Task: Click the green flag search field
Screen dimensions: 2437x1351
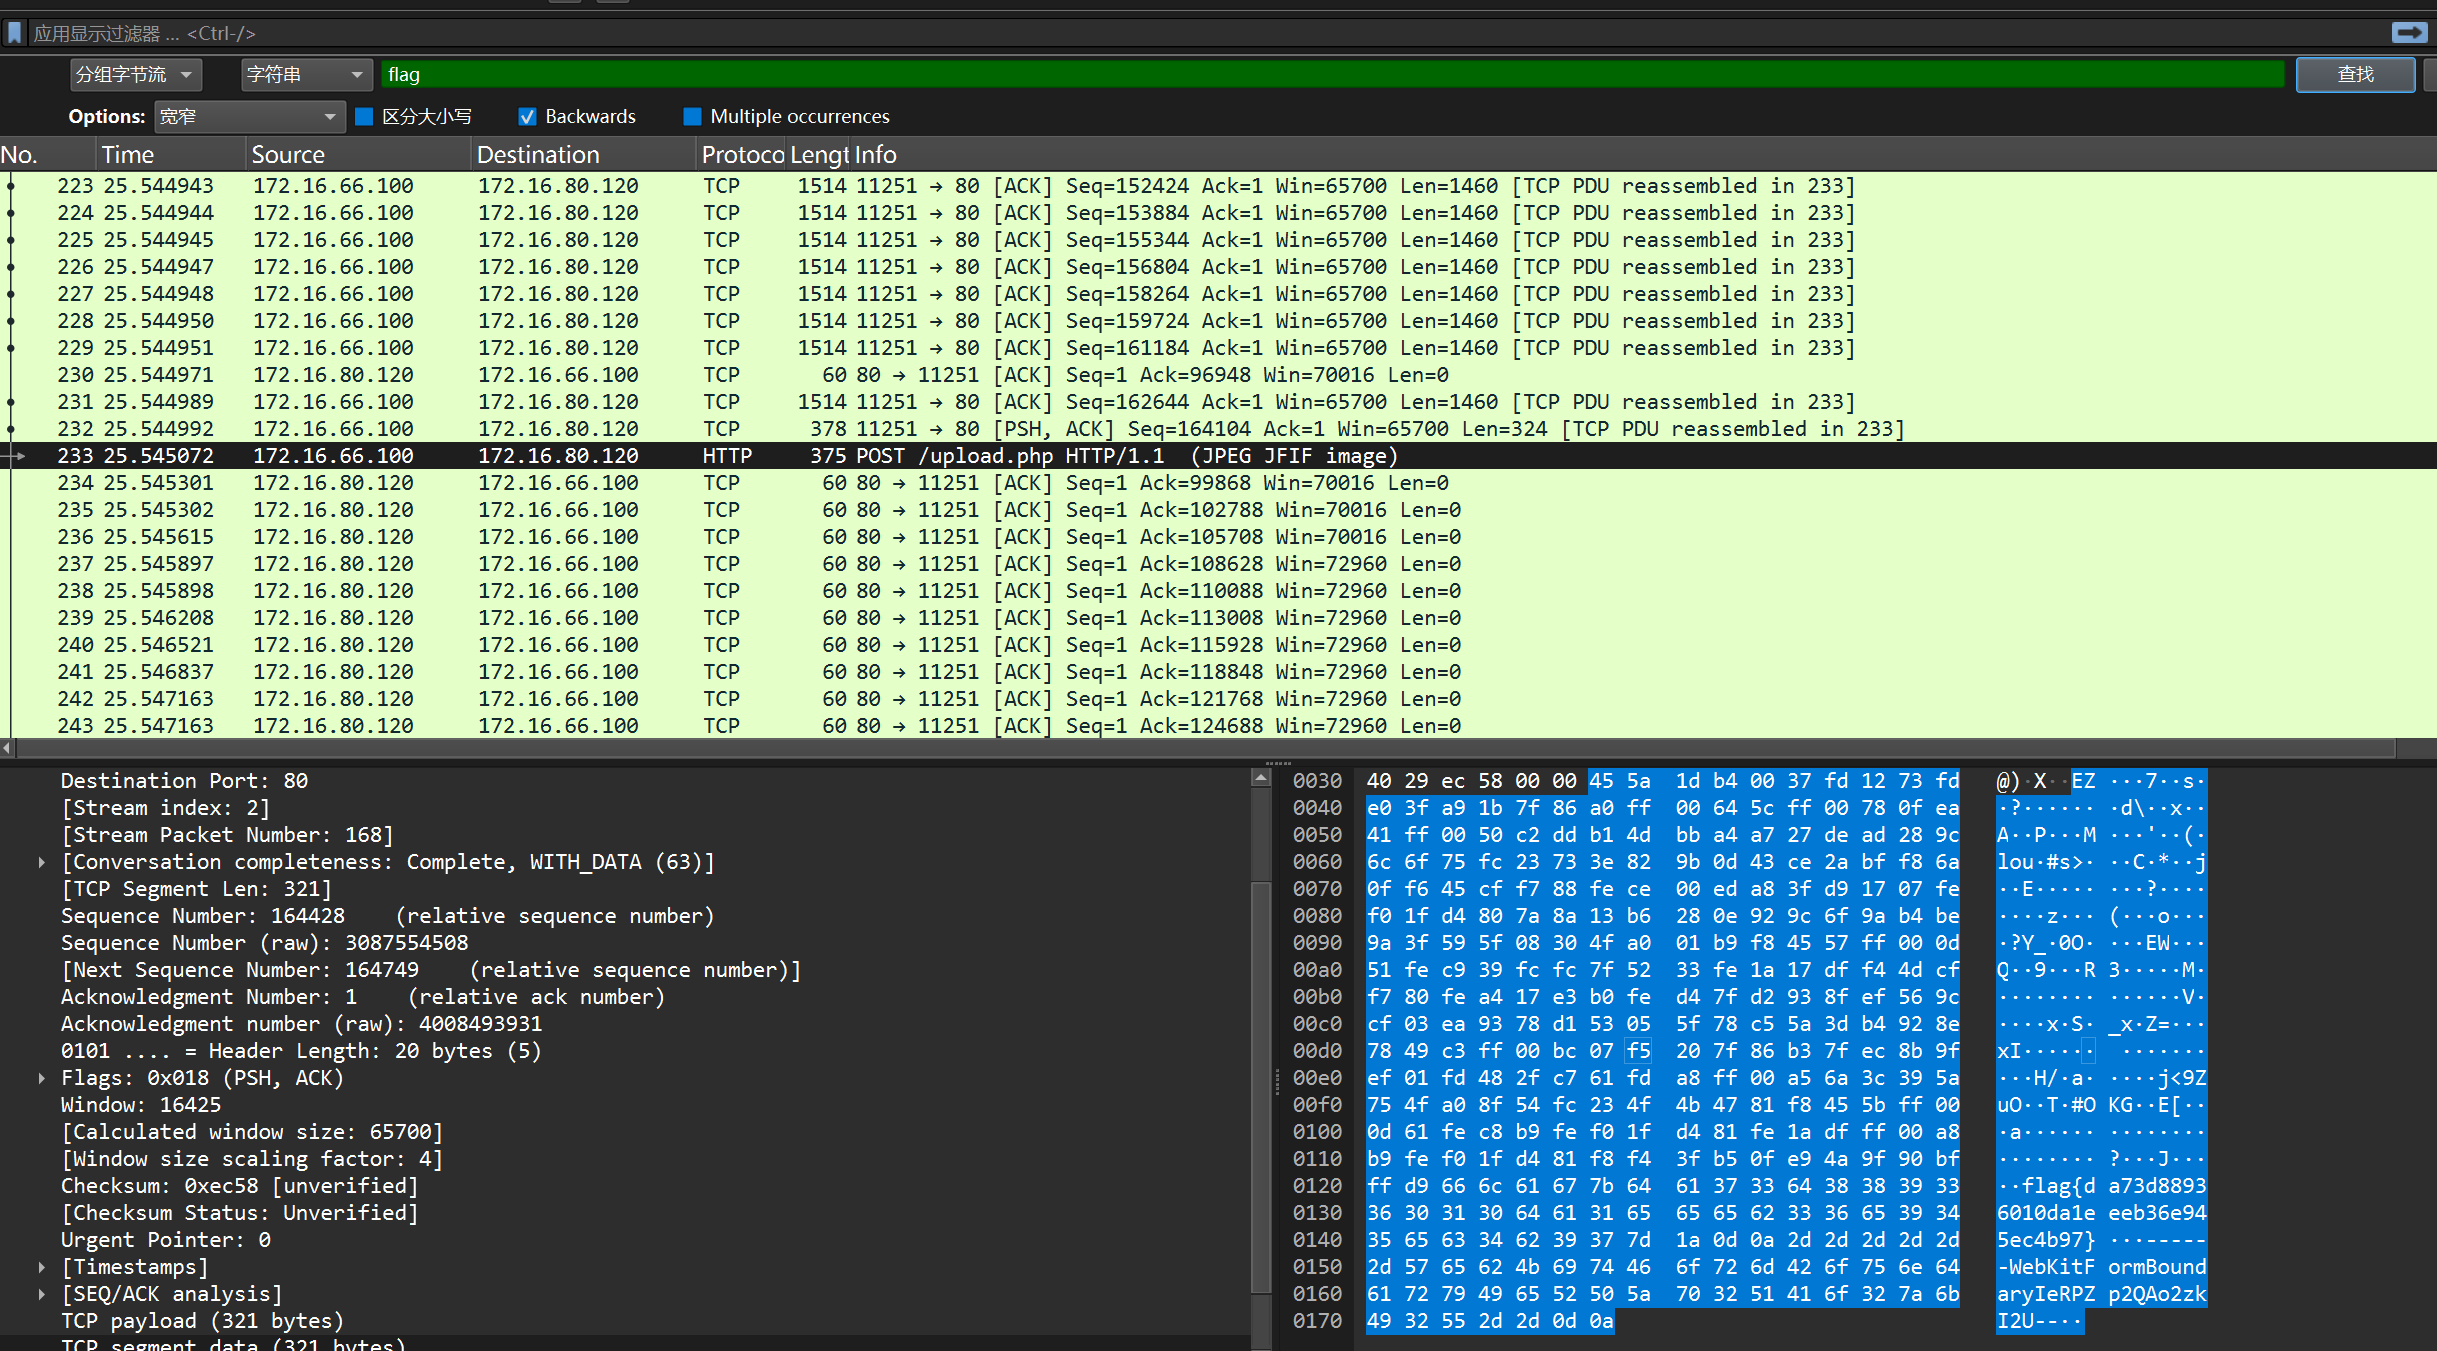Action: [x=1330, y=75]
